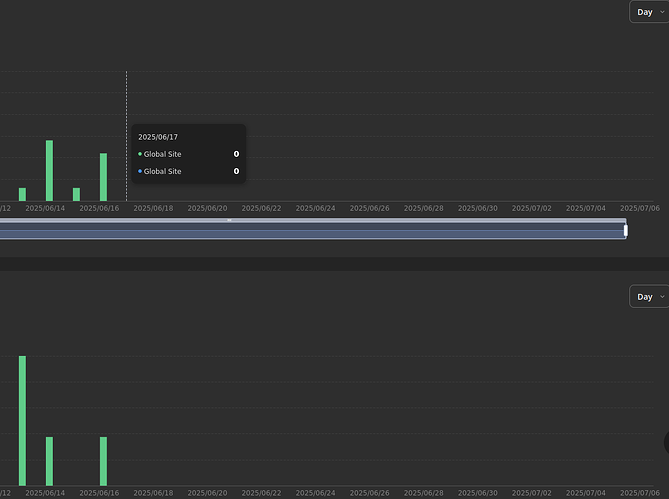Click the 2025/06/24 axis label in the lower chart
This screenshot has width=669, height=499.
point(315,493)
